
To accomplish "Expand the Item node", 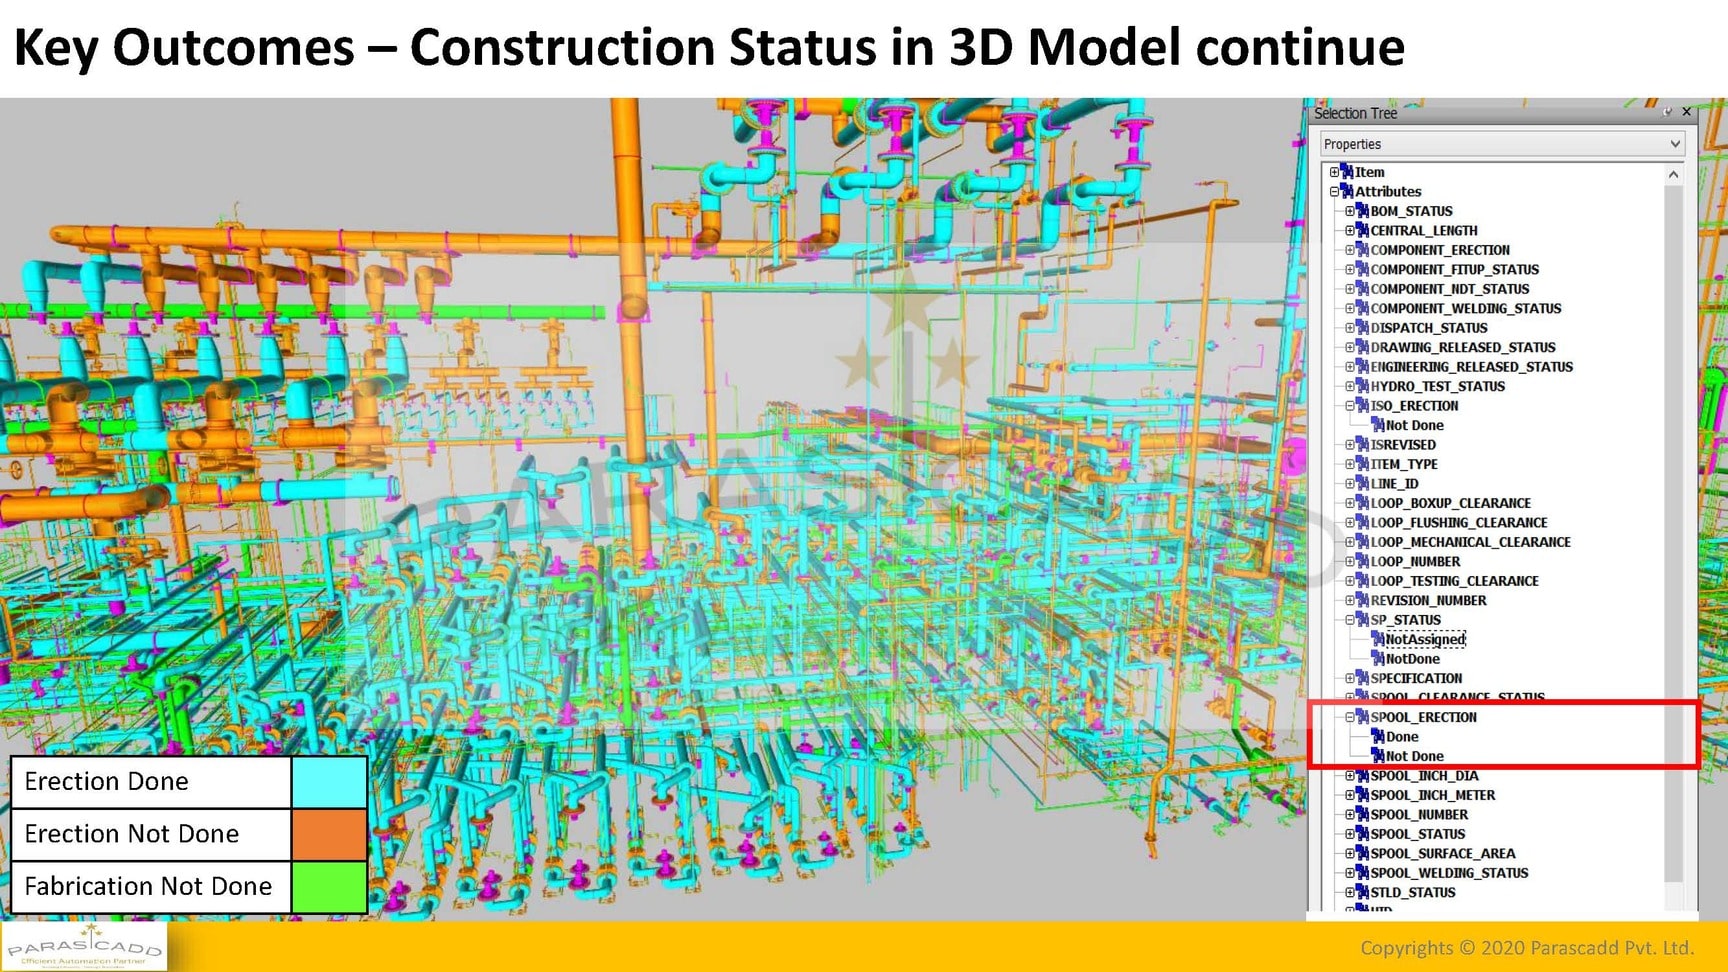I will tap(1334, 172).
